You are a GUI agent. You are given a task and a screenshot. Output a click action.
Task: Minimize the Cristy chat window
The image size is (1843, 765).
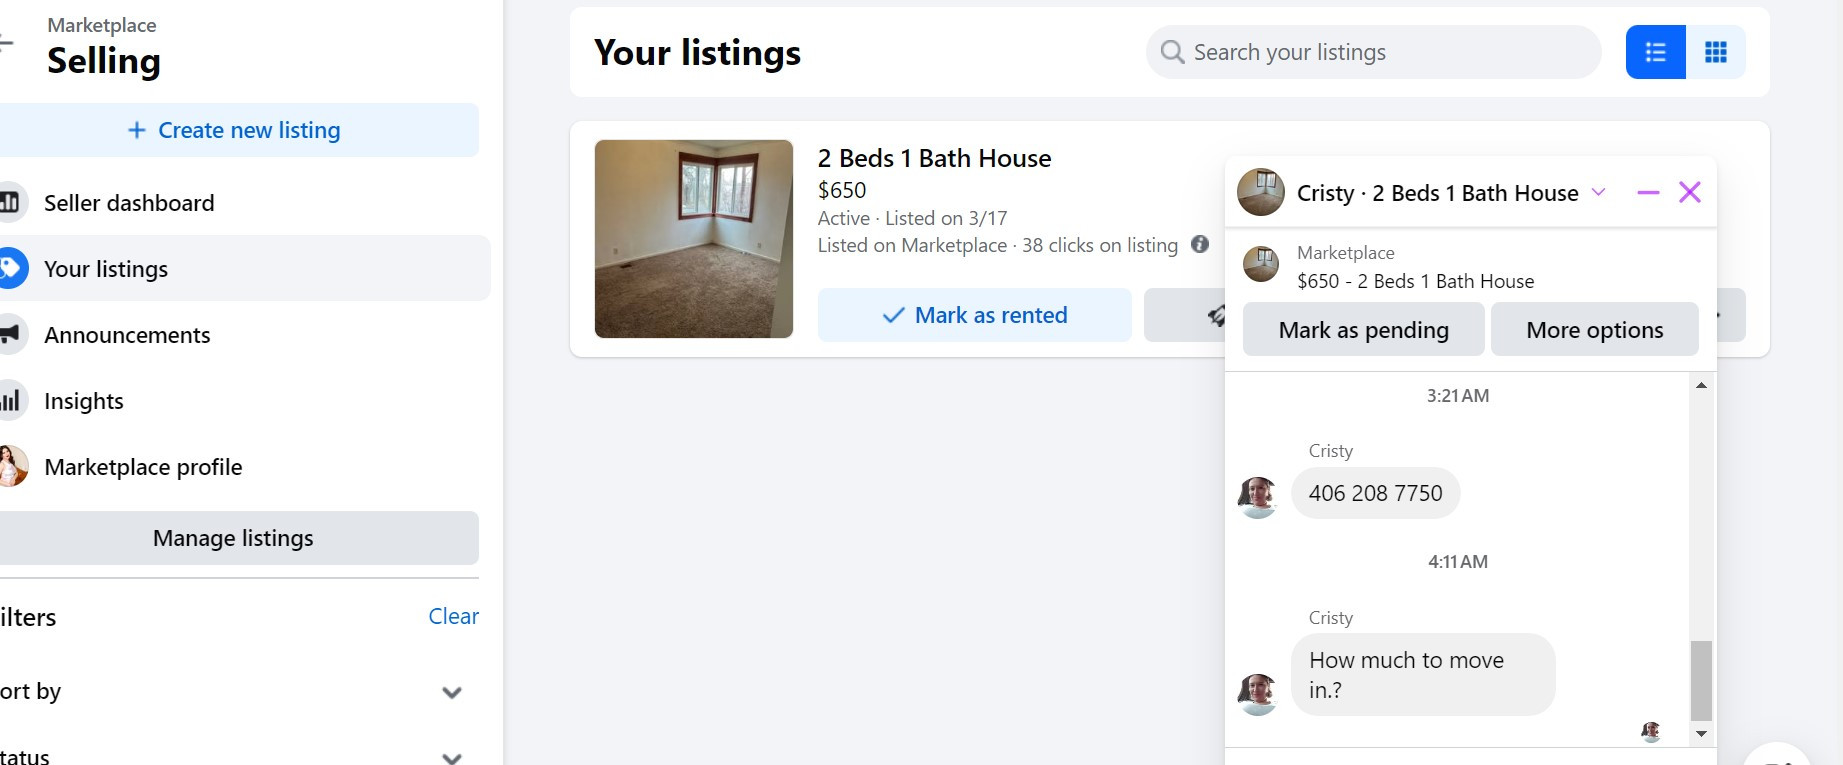coord(1648,192)
